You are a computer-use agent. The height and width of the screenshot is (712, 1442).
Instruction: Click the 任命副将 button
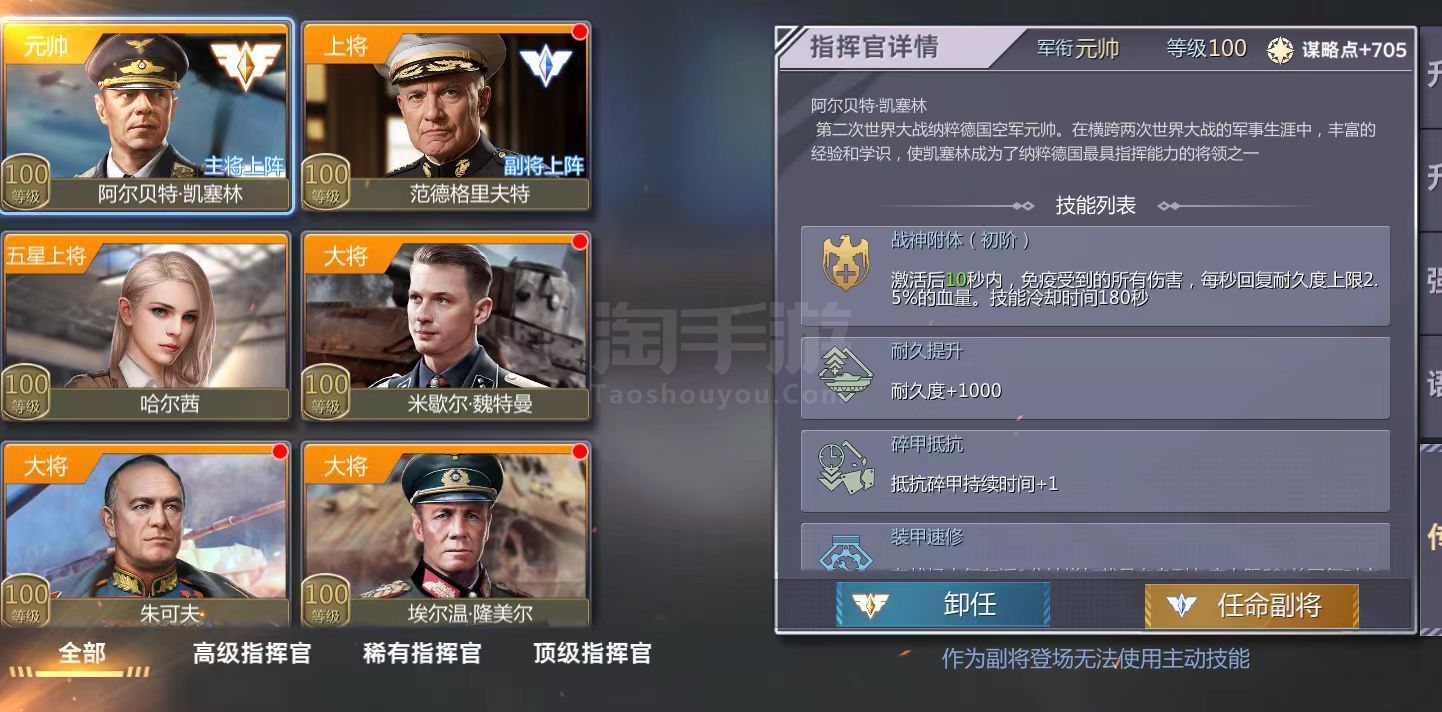1252,605
